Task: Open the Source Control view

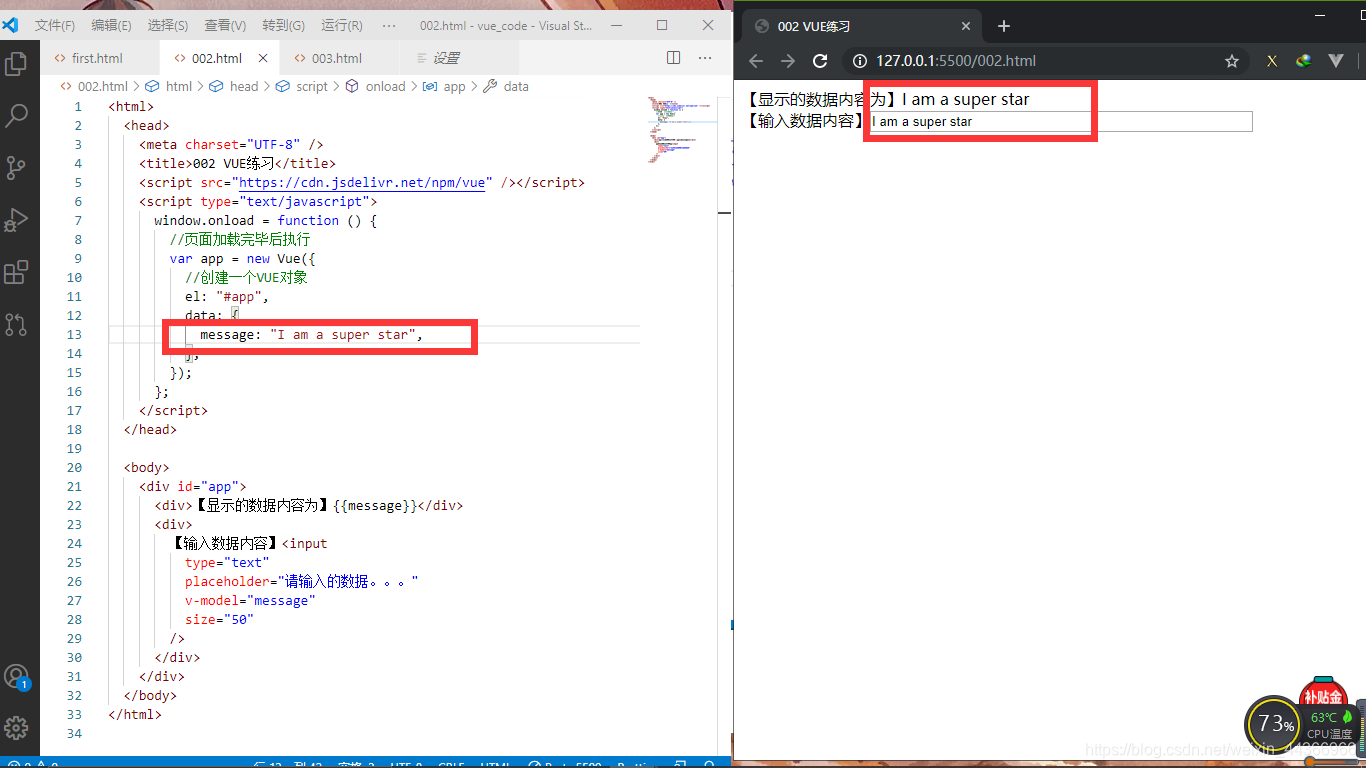Action: [16, 167]
